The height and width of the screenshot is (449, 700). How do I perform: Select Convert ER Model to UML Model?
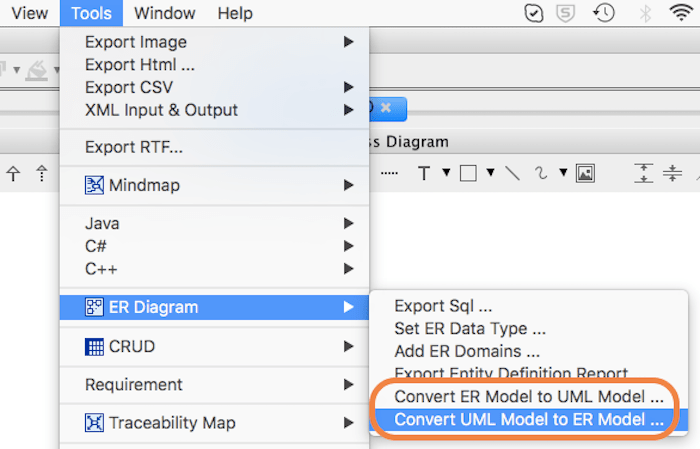[528, 396]
